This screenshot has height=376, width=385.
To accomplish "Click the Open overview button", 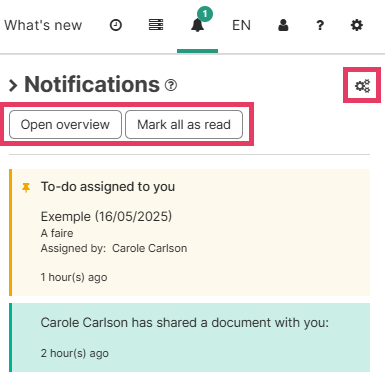I will click(65, 125).
